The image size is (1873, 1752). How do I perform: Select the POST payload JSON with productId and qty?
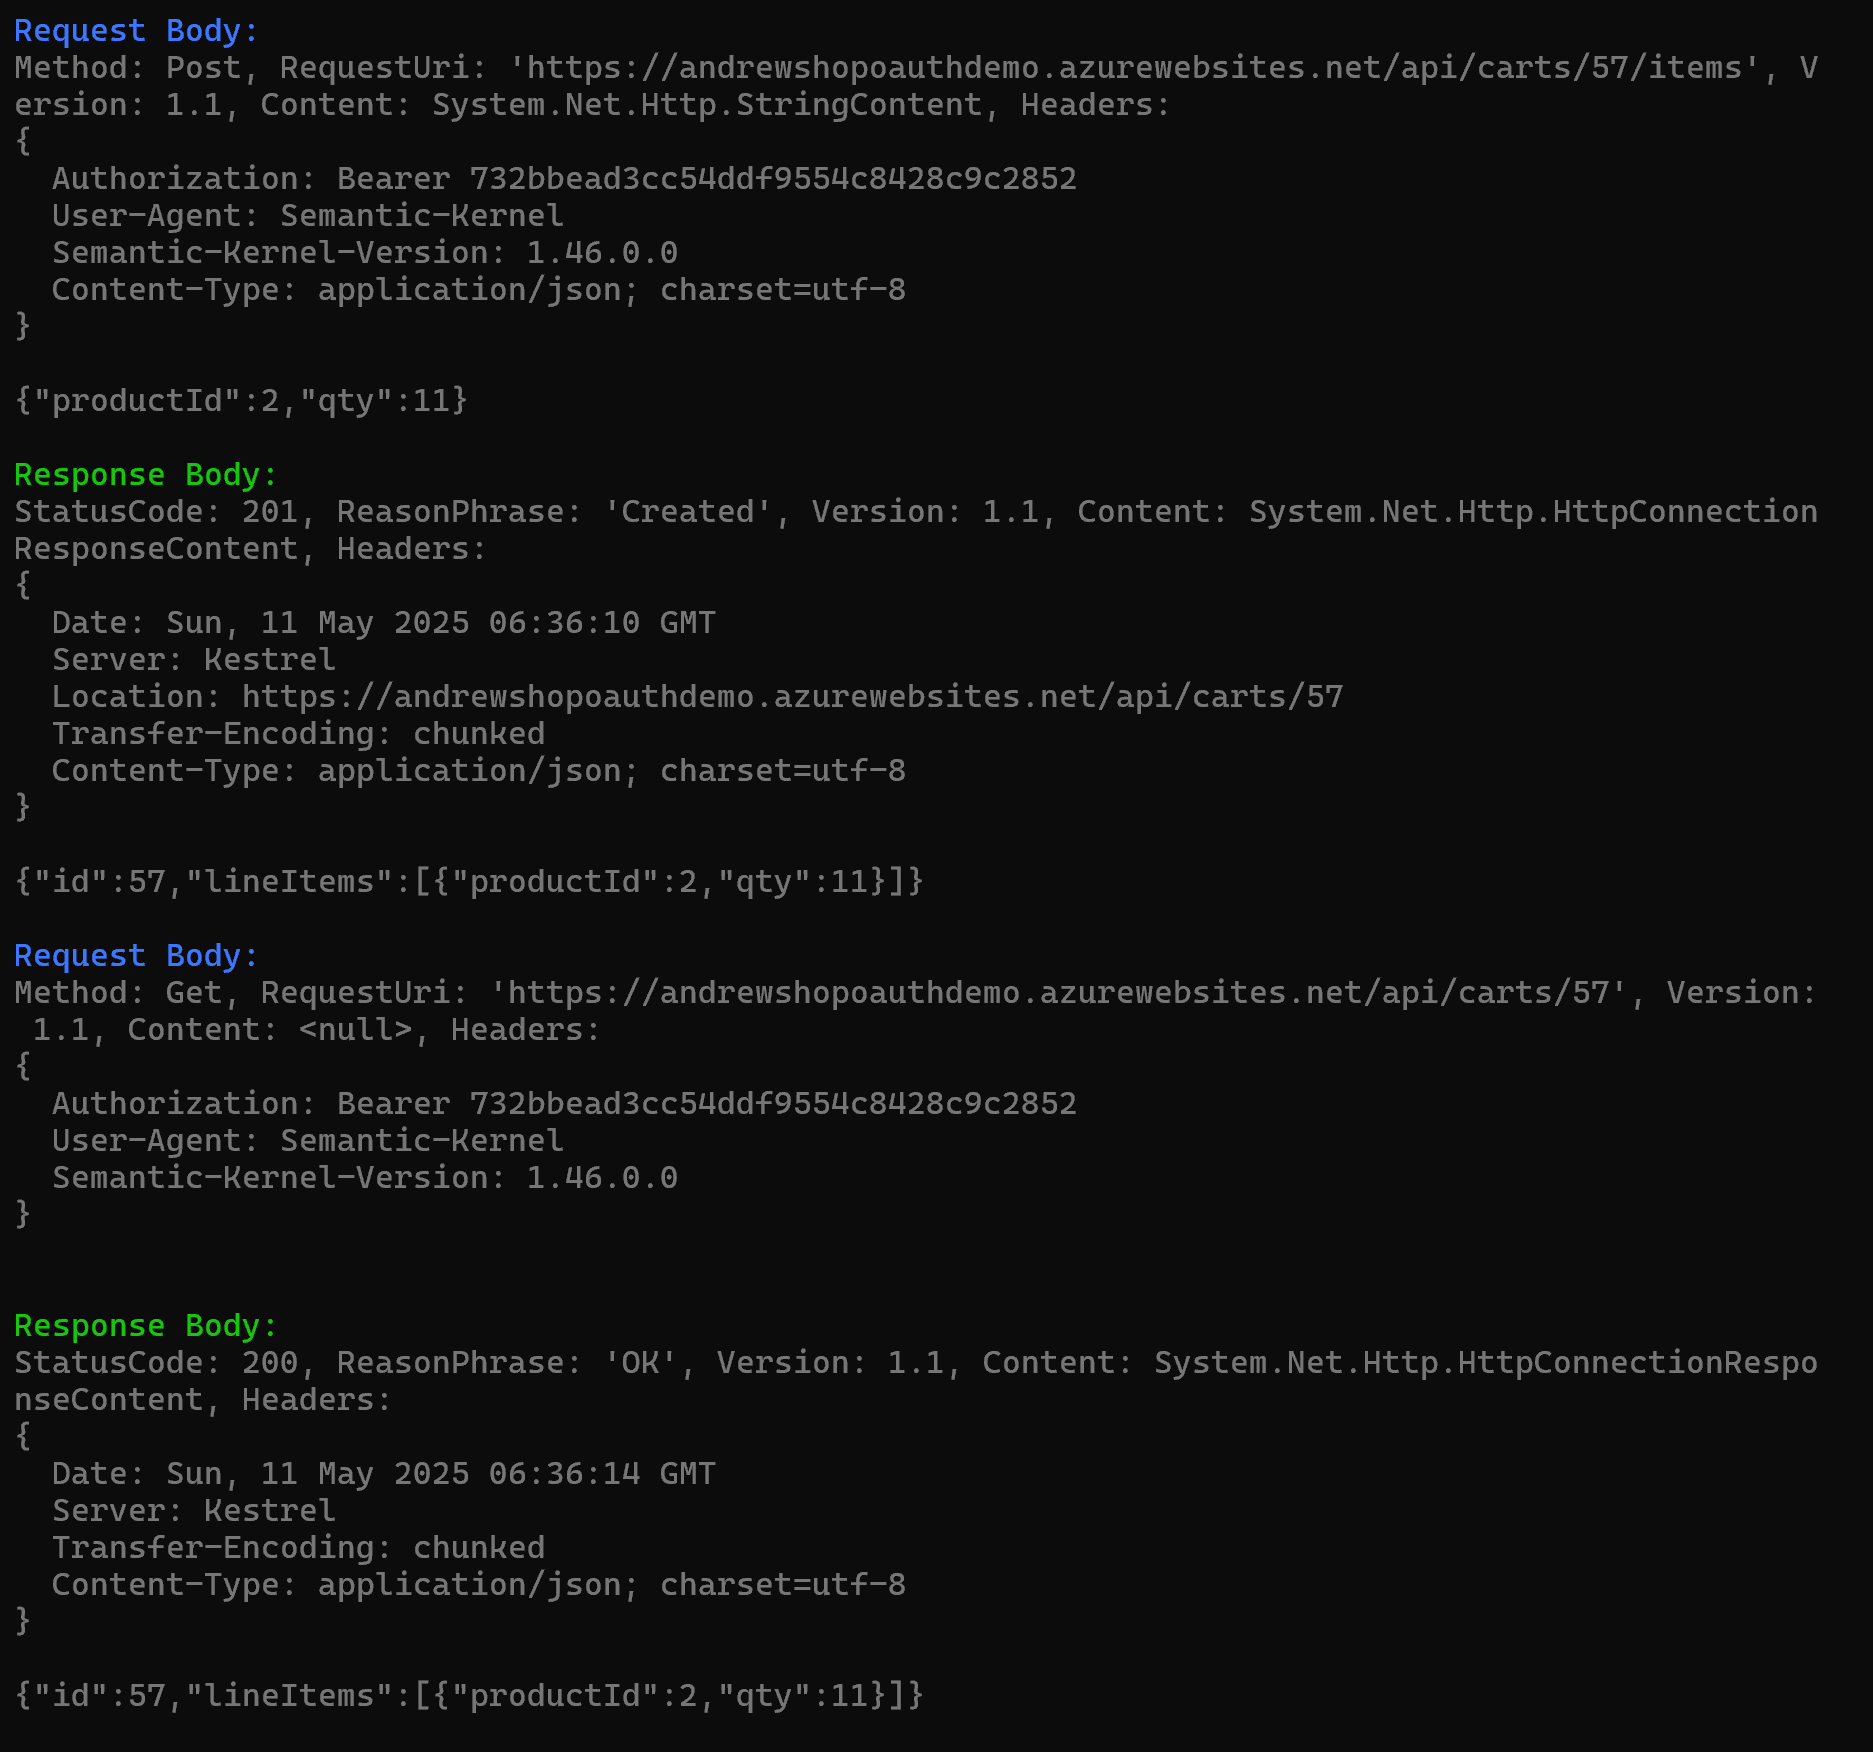tap(241, 401)
